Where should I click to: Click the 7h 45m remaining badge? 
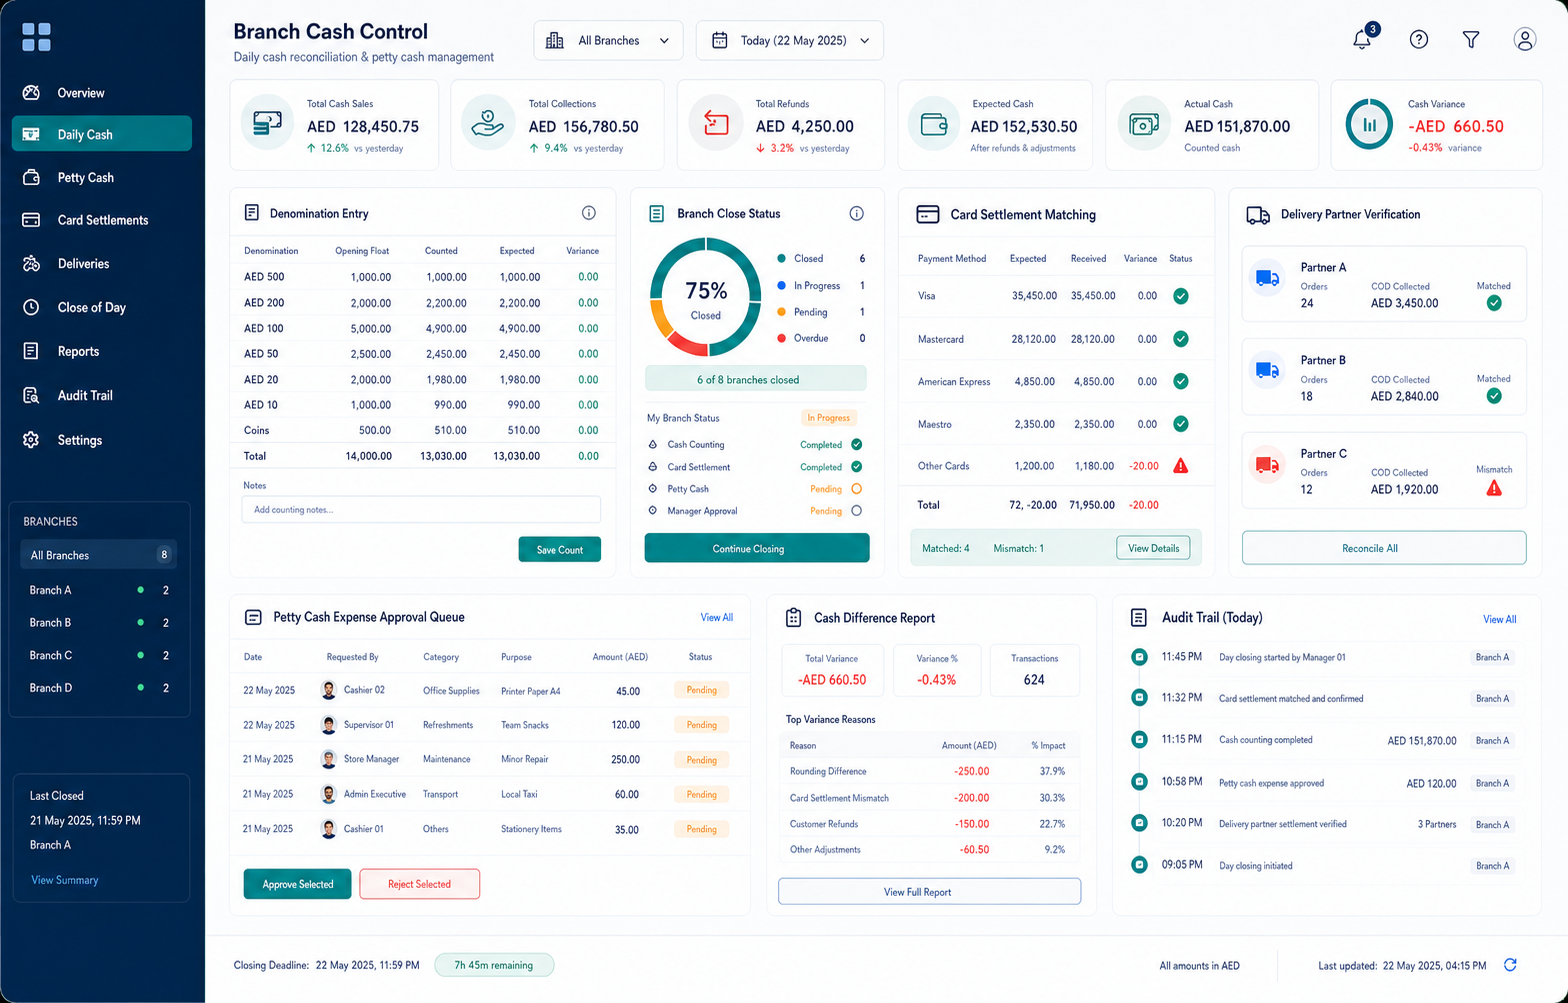click(494, 965)
